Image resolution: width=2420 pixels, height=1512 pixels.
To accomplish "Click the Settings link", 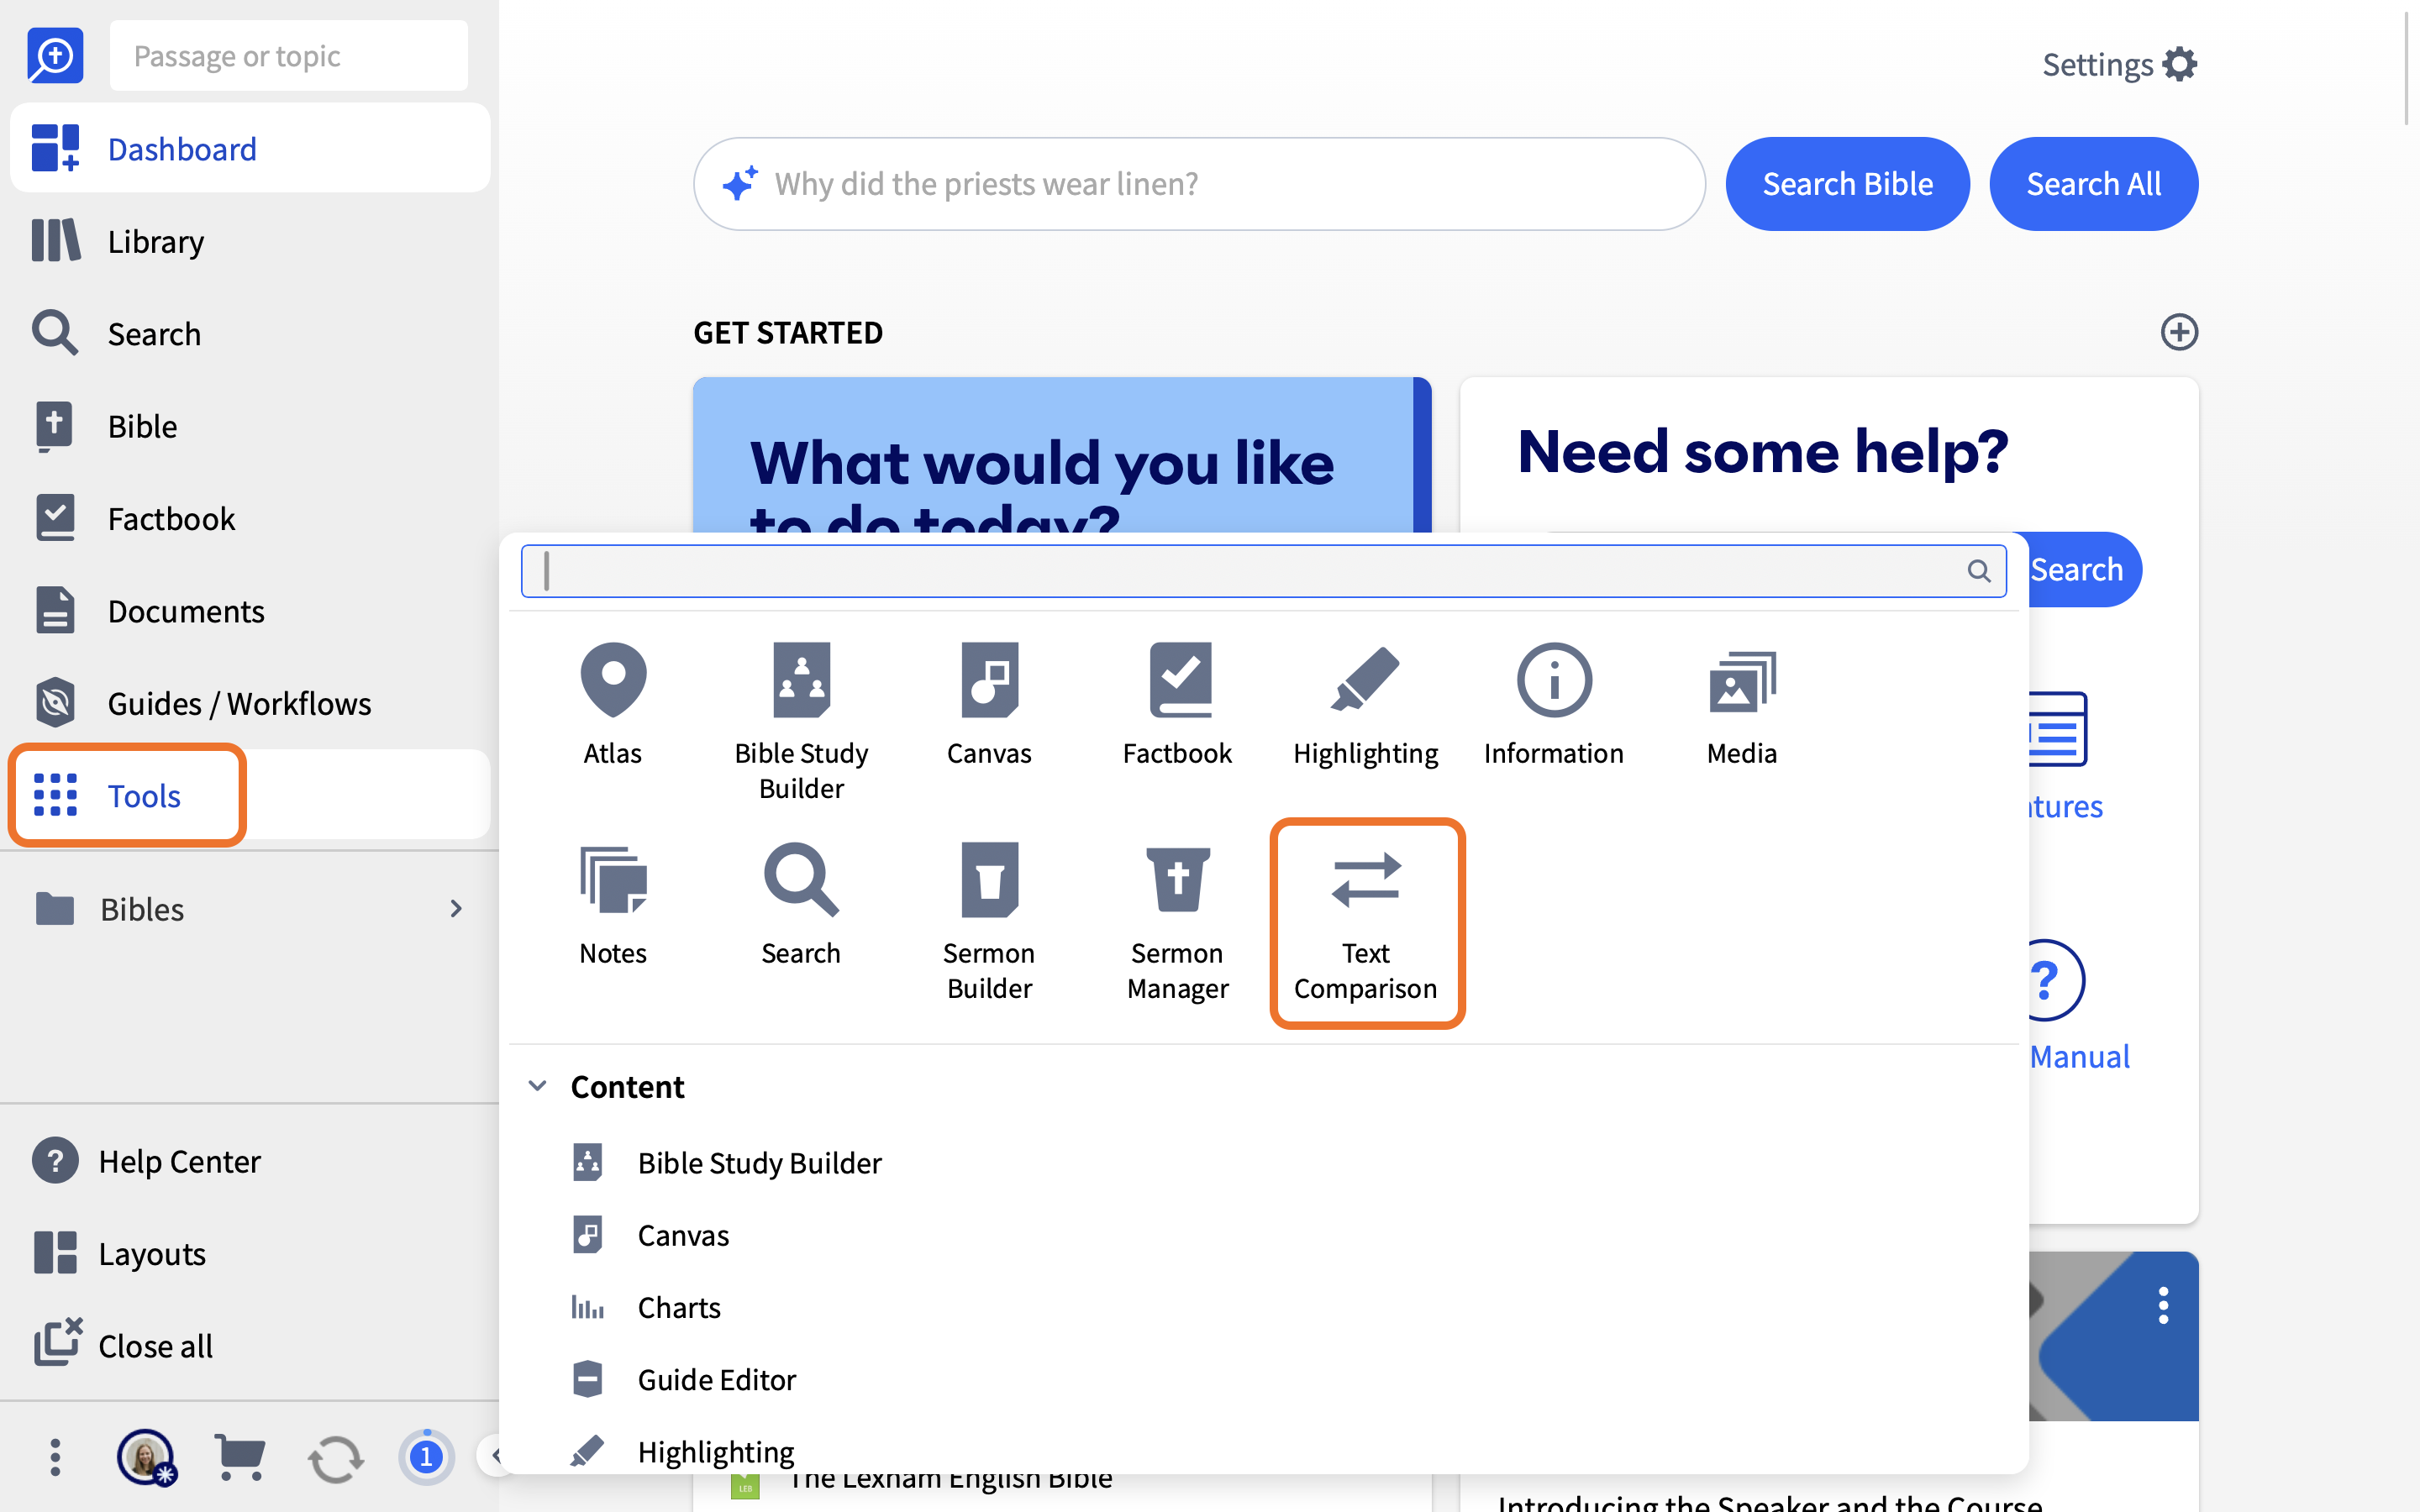I will pos(2097,64).
